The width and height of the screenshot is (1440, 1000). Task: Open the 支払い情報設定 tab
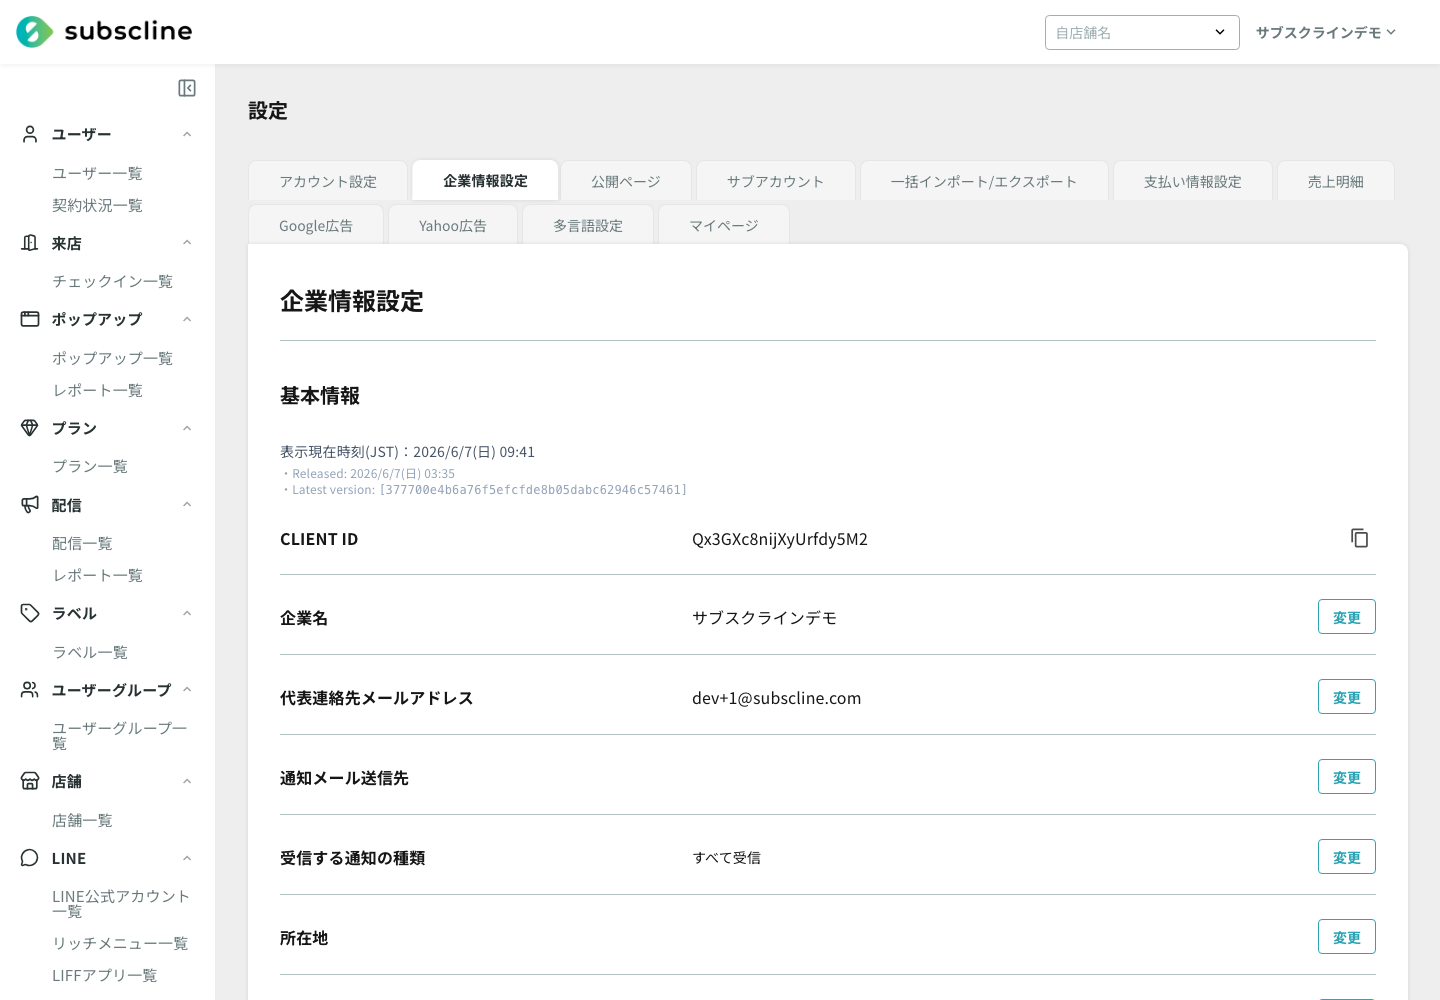click(x=1193, y=181)
